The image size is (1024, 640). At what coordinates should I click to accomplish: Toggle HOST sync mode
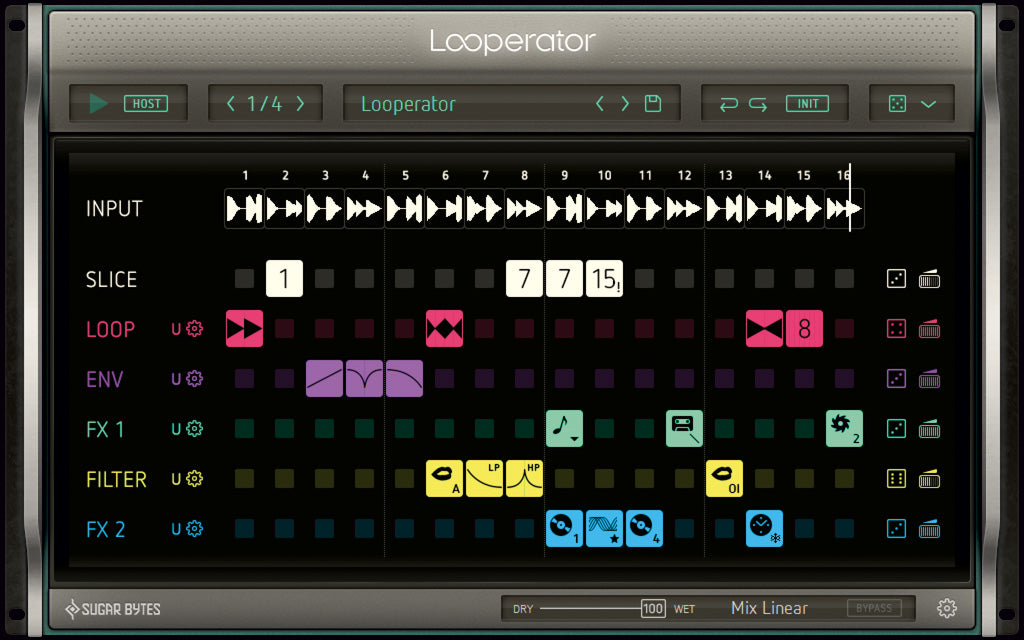coord(146,103)
